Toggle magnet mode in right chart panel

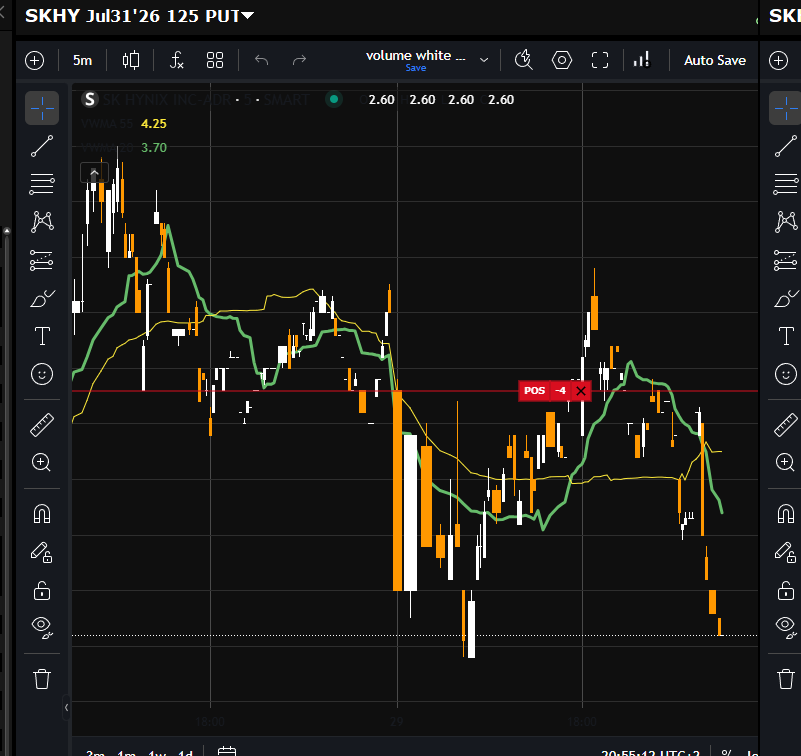786,514
